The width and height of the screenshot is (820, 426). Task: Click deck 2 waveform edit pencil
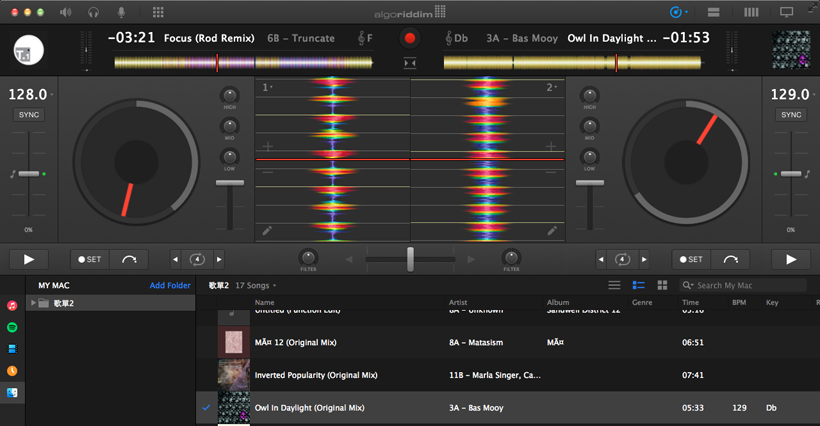[552, 231]
